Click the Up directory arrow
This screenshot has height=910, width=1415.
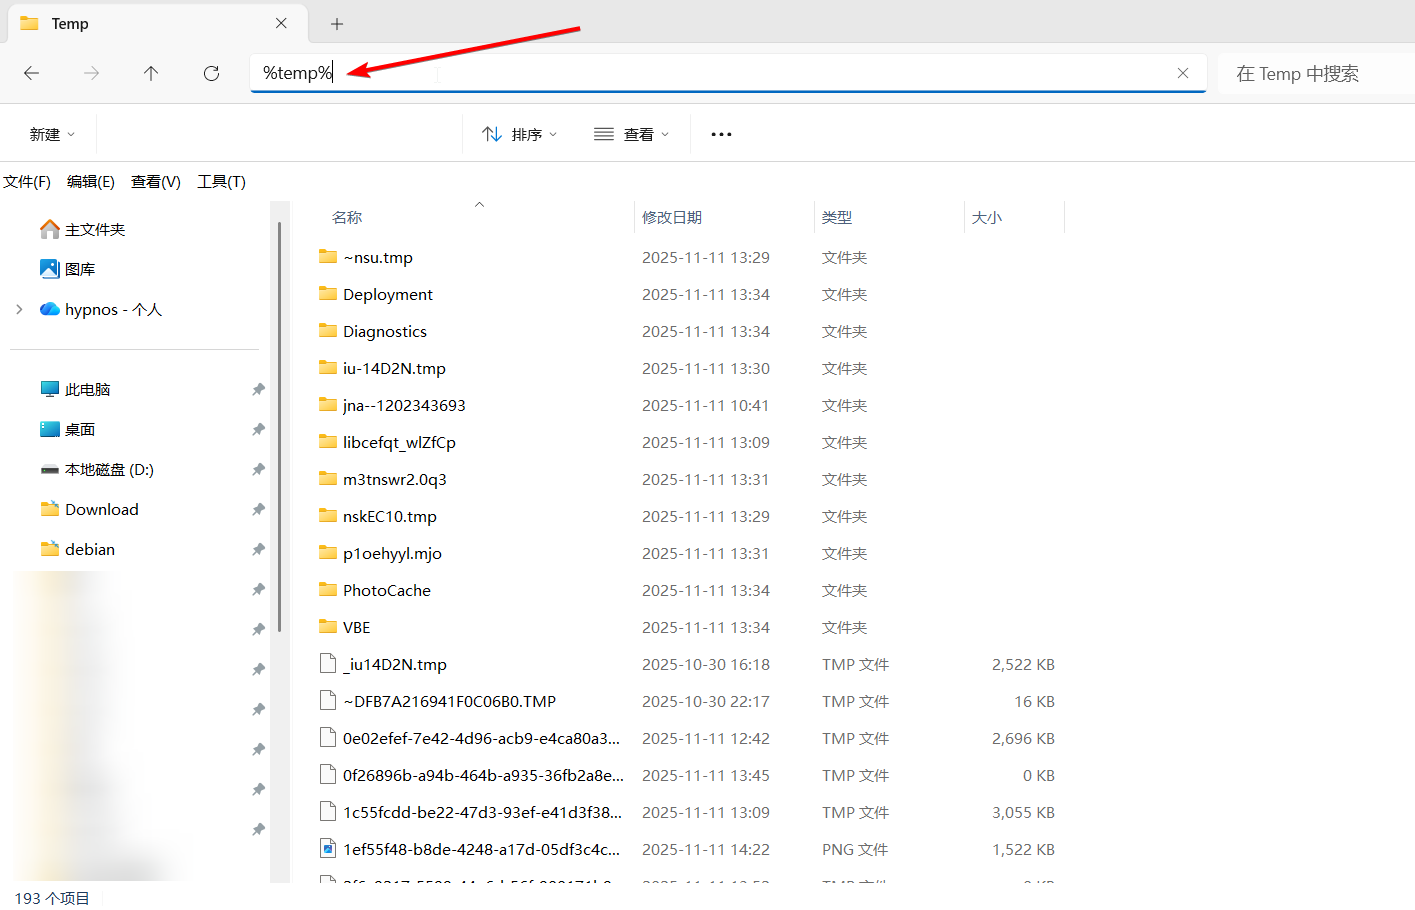click(151, 73)
